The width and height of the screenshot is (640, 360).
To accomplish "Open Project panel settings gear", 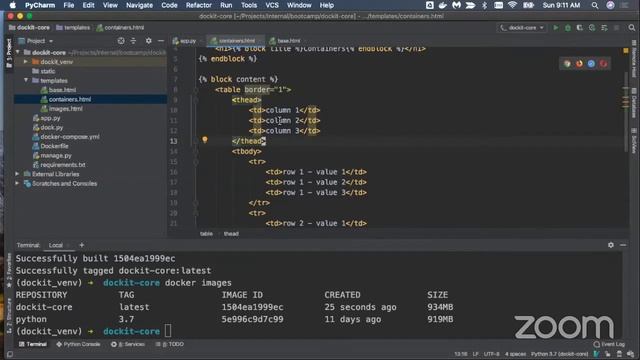I will click(149, 41).
